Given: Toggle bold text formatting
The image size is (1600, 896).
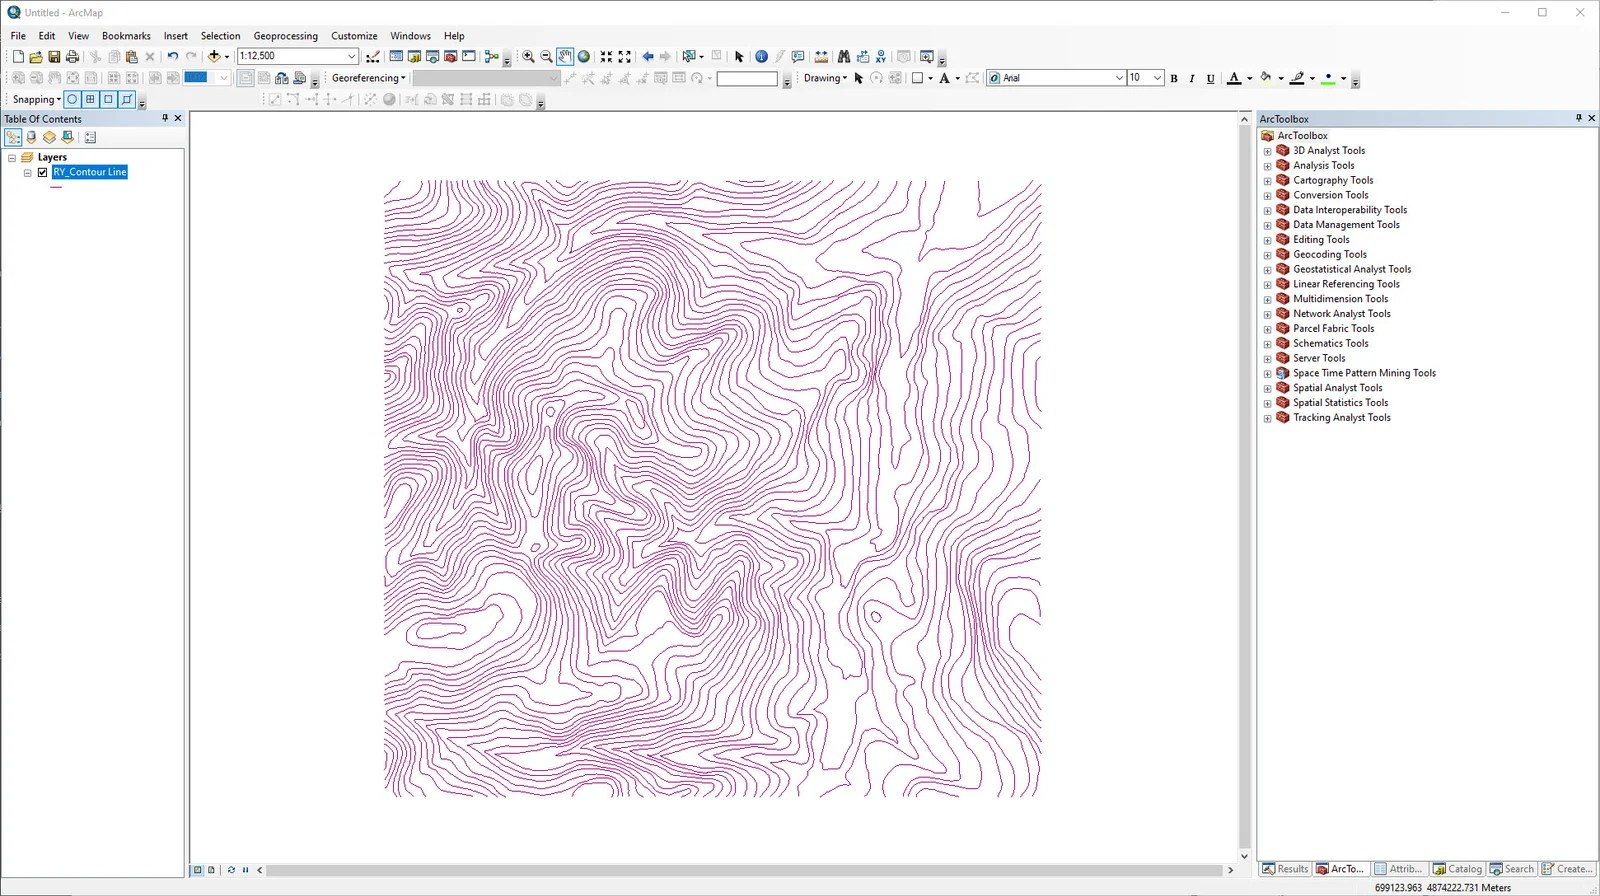Looking at the screenshot, I should click(x=1174, y=78).
